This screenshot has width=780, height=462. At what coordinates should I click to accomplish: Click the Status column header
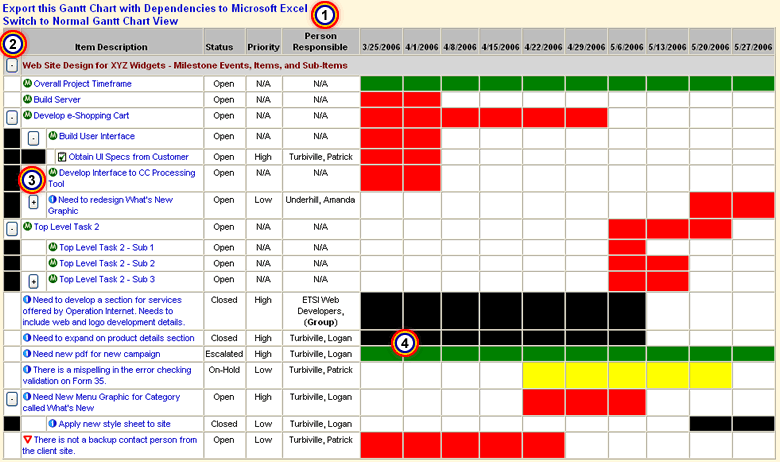(219, 47)
